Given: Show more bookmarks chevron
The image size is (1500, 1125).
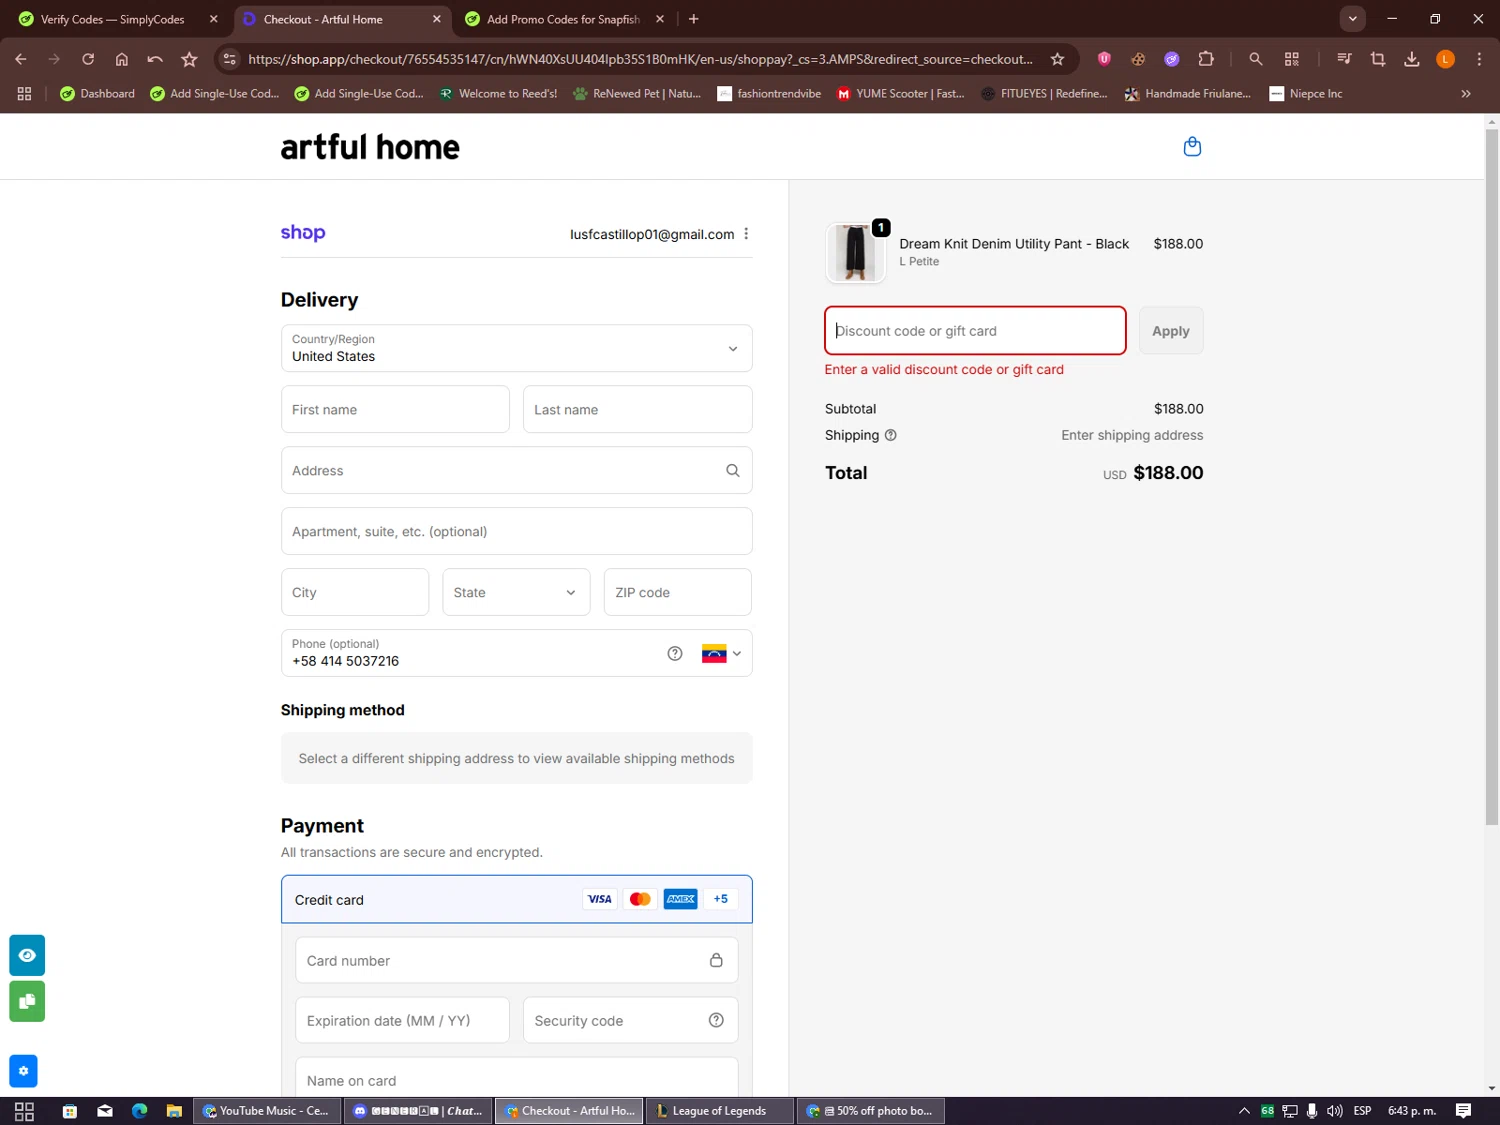Looking at the screenshot, I should coord(1466,94).
